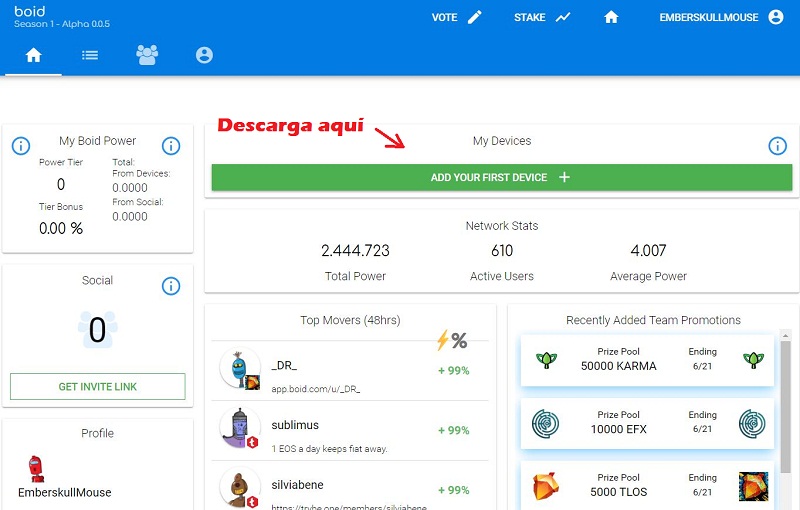The width and height of the screenshot is (800, 510).
Task: Click the Social team paw counter icon
Action: pyautogui.click(x=97, y=329)
